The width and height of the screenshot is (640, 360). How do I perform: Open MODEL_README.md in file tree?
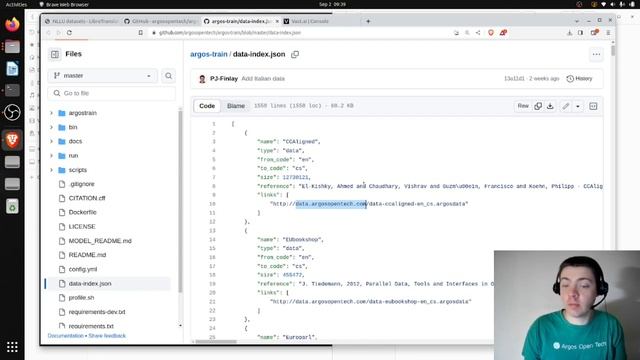tap(100, 241)
